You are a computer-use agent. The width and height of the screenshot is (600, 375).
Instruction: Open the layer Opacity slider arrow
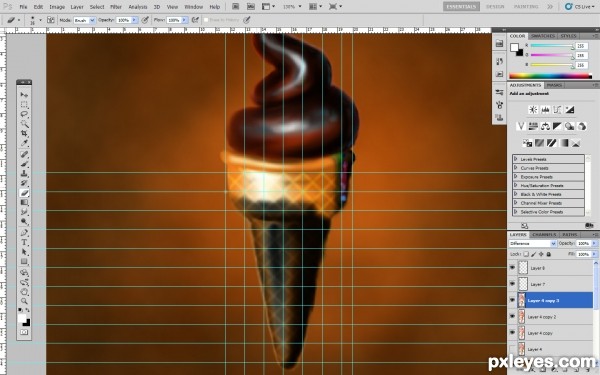(x=594, y=243)
